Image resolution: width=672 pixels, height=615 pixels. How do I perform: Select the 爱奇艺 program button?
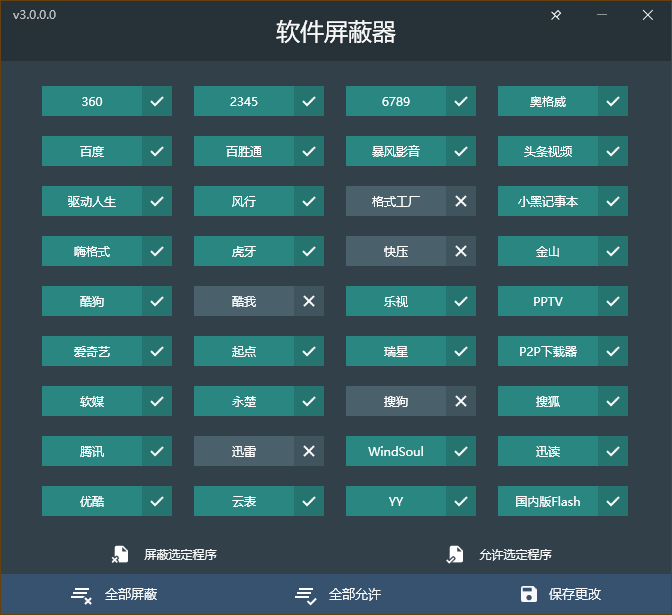(92, 351)
